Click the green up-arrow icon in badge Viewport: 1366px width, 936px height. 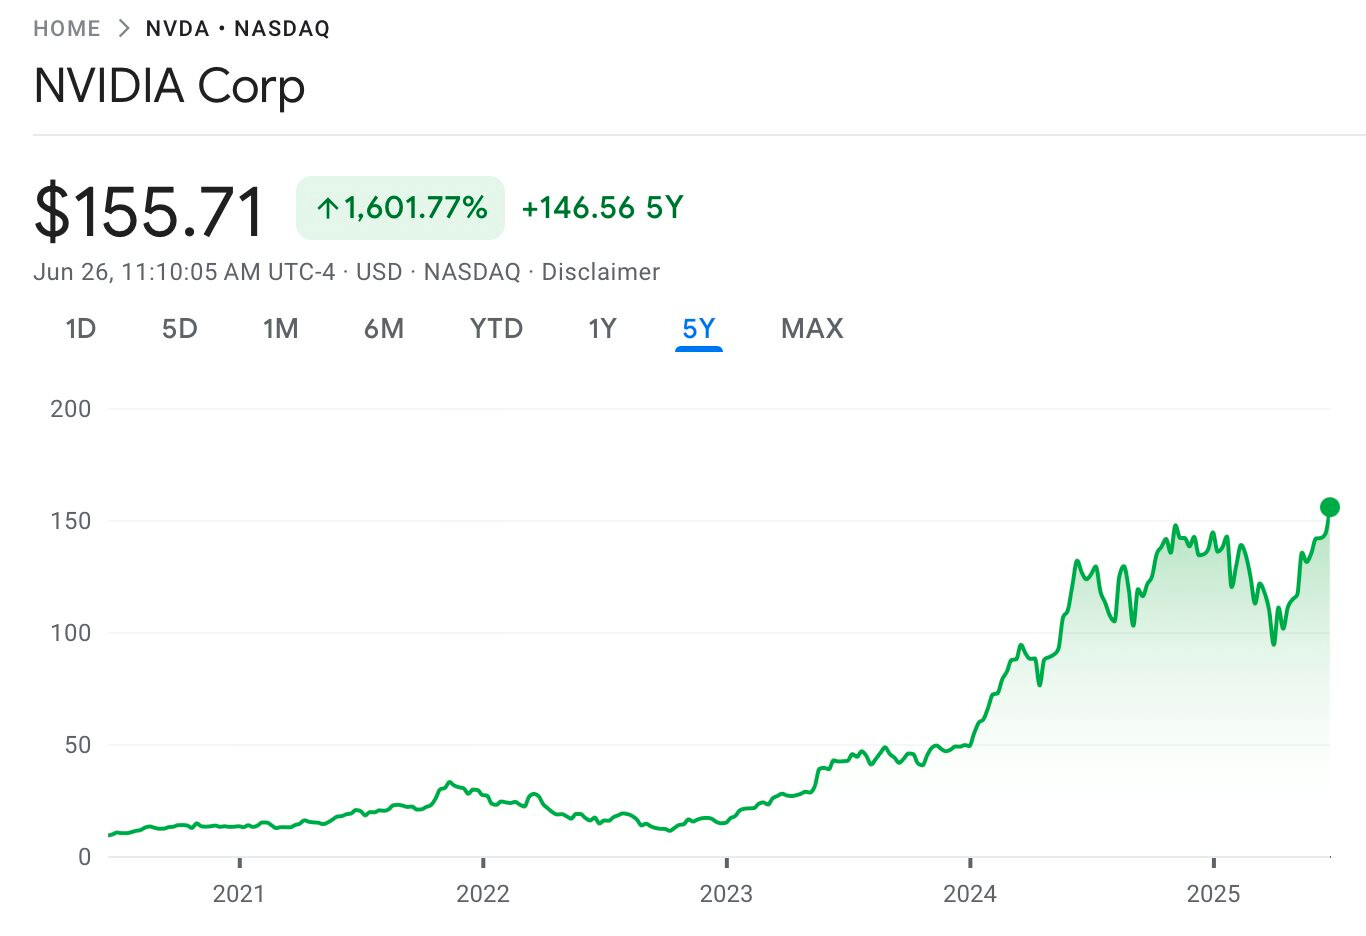click(327, 208)
